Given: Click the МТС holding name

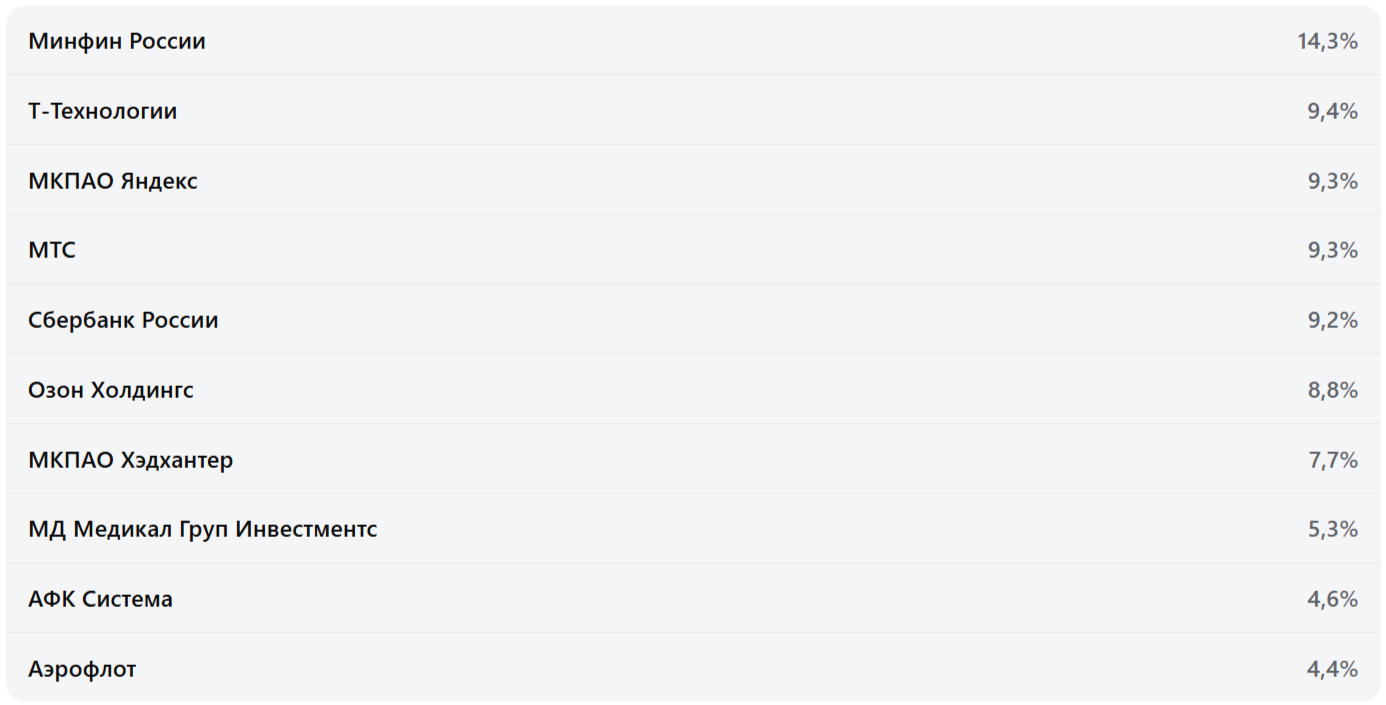Looking at the screenshot, I should point(52,250).
